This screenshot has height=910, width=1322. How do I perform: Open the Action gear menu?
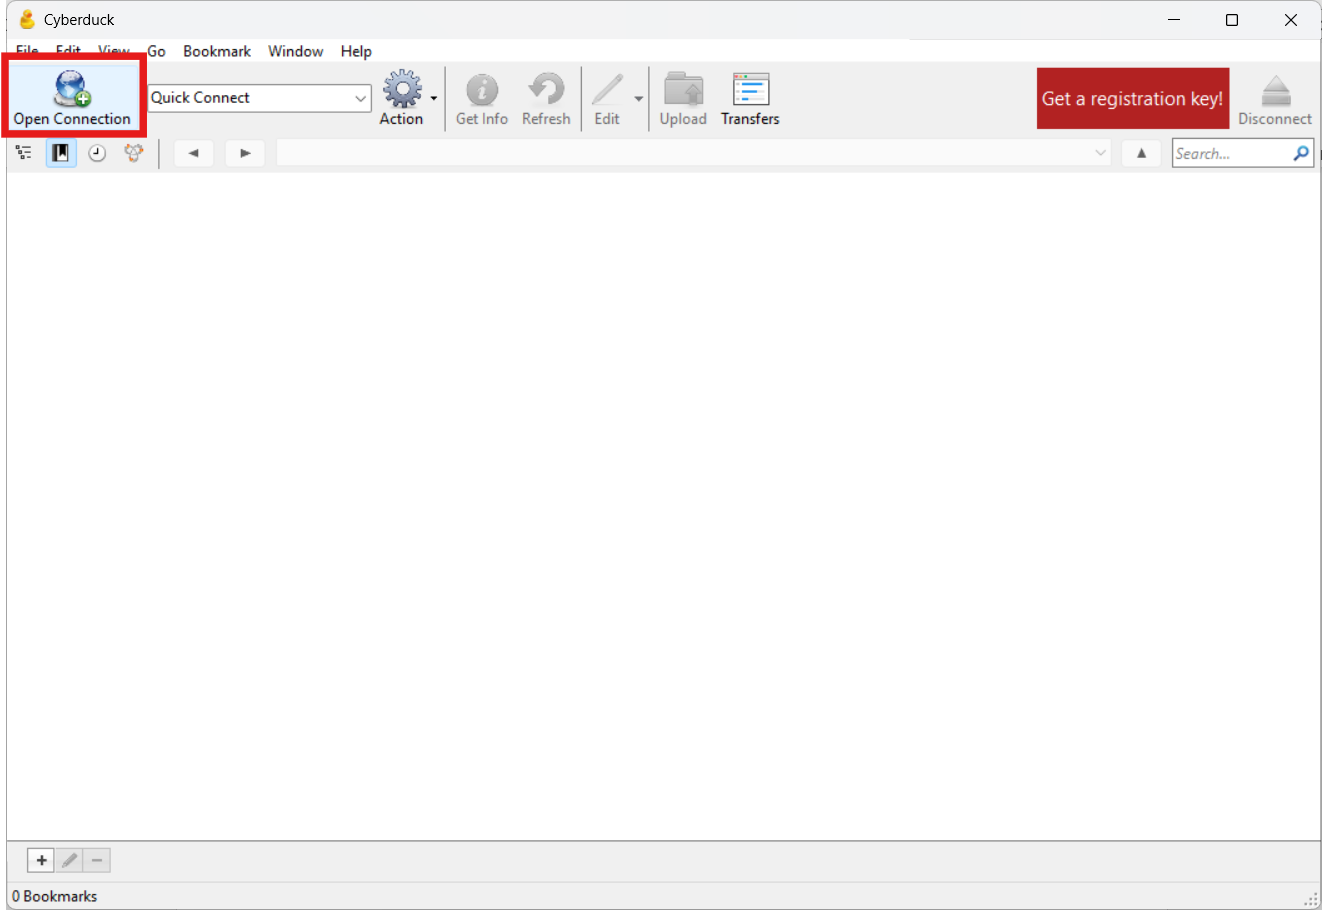point(402,90)
